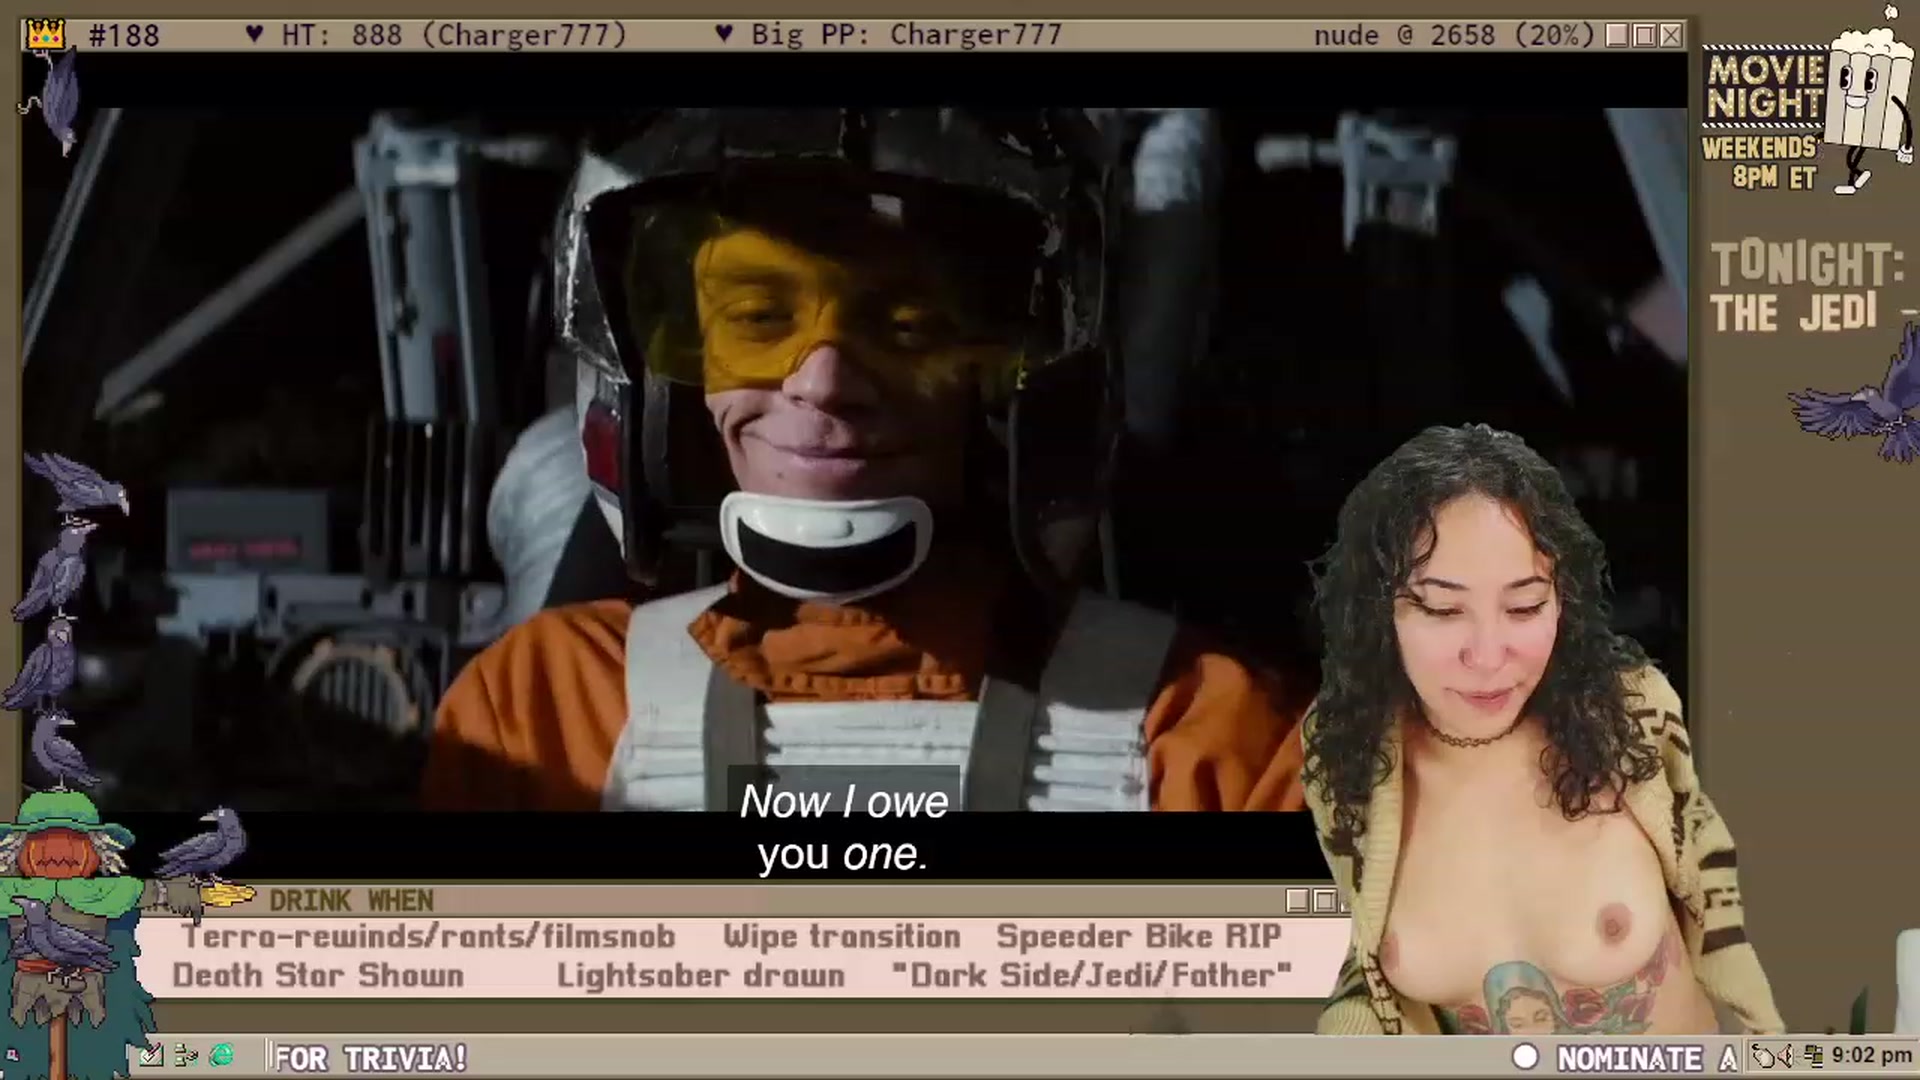1920x1080 pixels.
Task: Minimize the DRINK WHEN panel
Action: [1298, 901]
